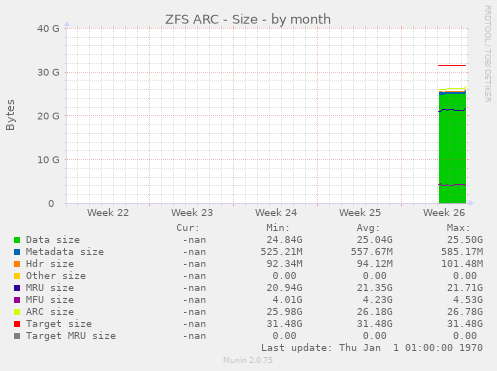Click the chart title 'ZFS ARC - Size - by month'
Image resolution: width=497 pixels, height=371 pixels.
coord(248,19)
